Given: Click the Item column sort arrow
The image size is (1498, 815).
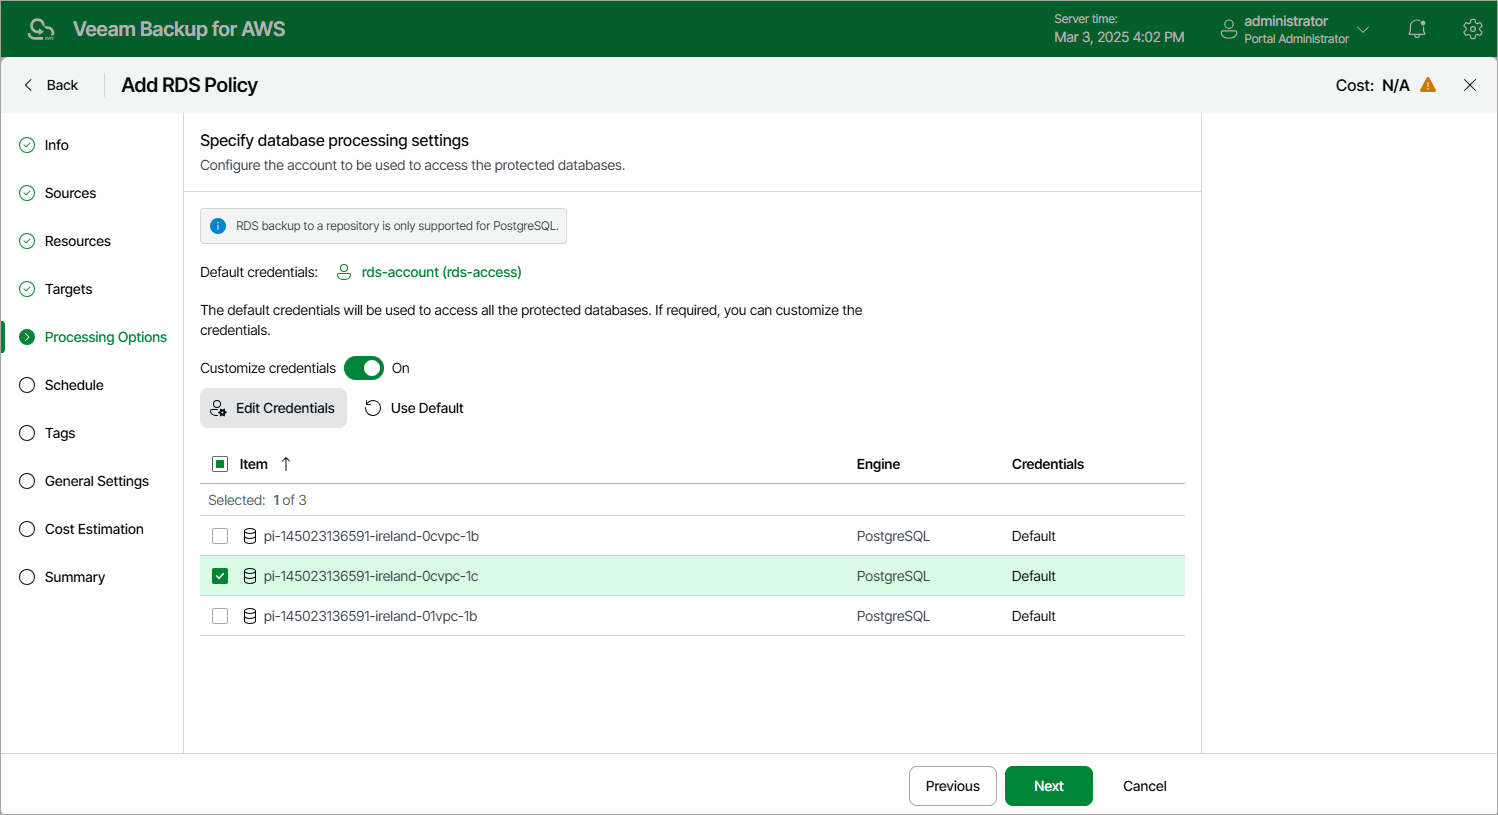Looking at the screenshot, I should pos(286,464).
